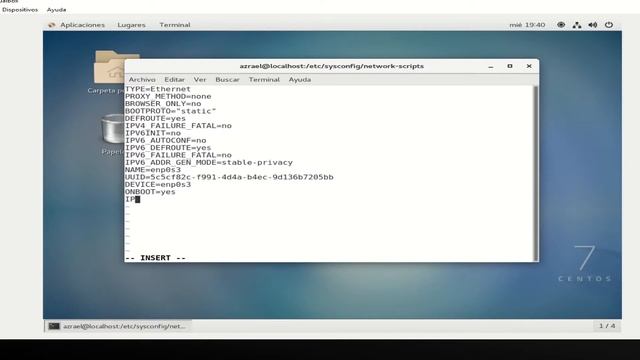Click the network status icon
The image size is (640, 360).
click(577, 25)
